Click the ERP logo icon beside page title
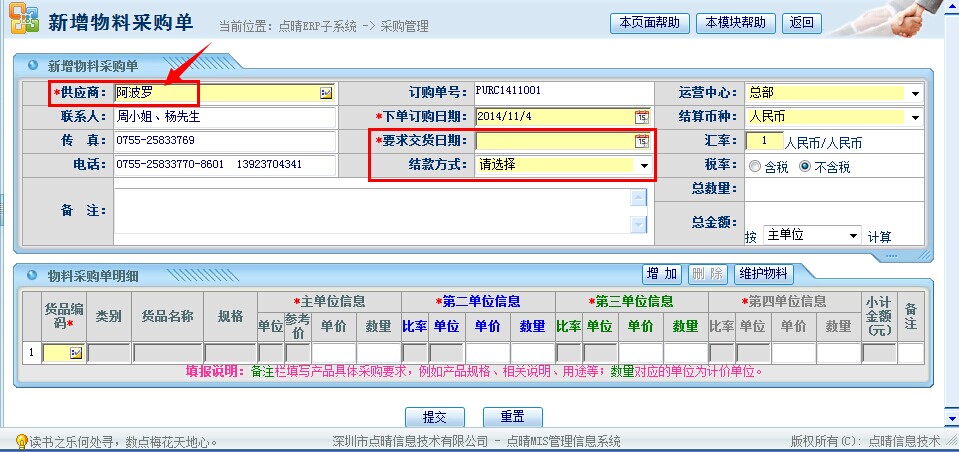Viewport: 959px width, 452px height. click(23, 23)
